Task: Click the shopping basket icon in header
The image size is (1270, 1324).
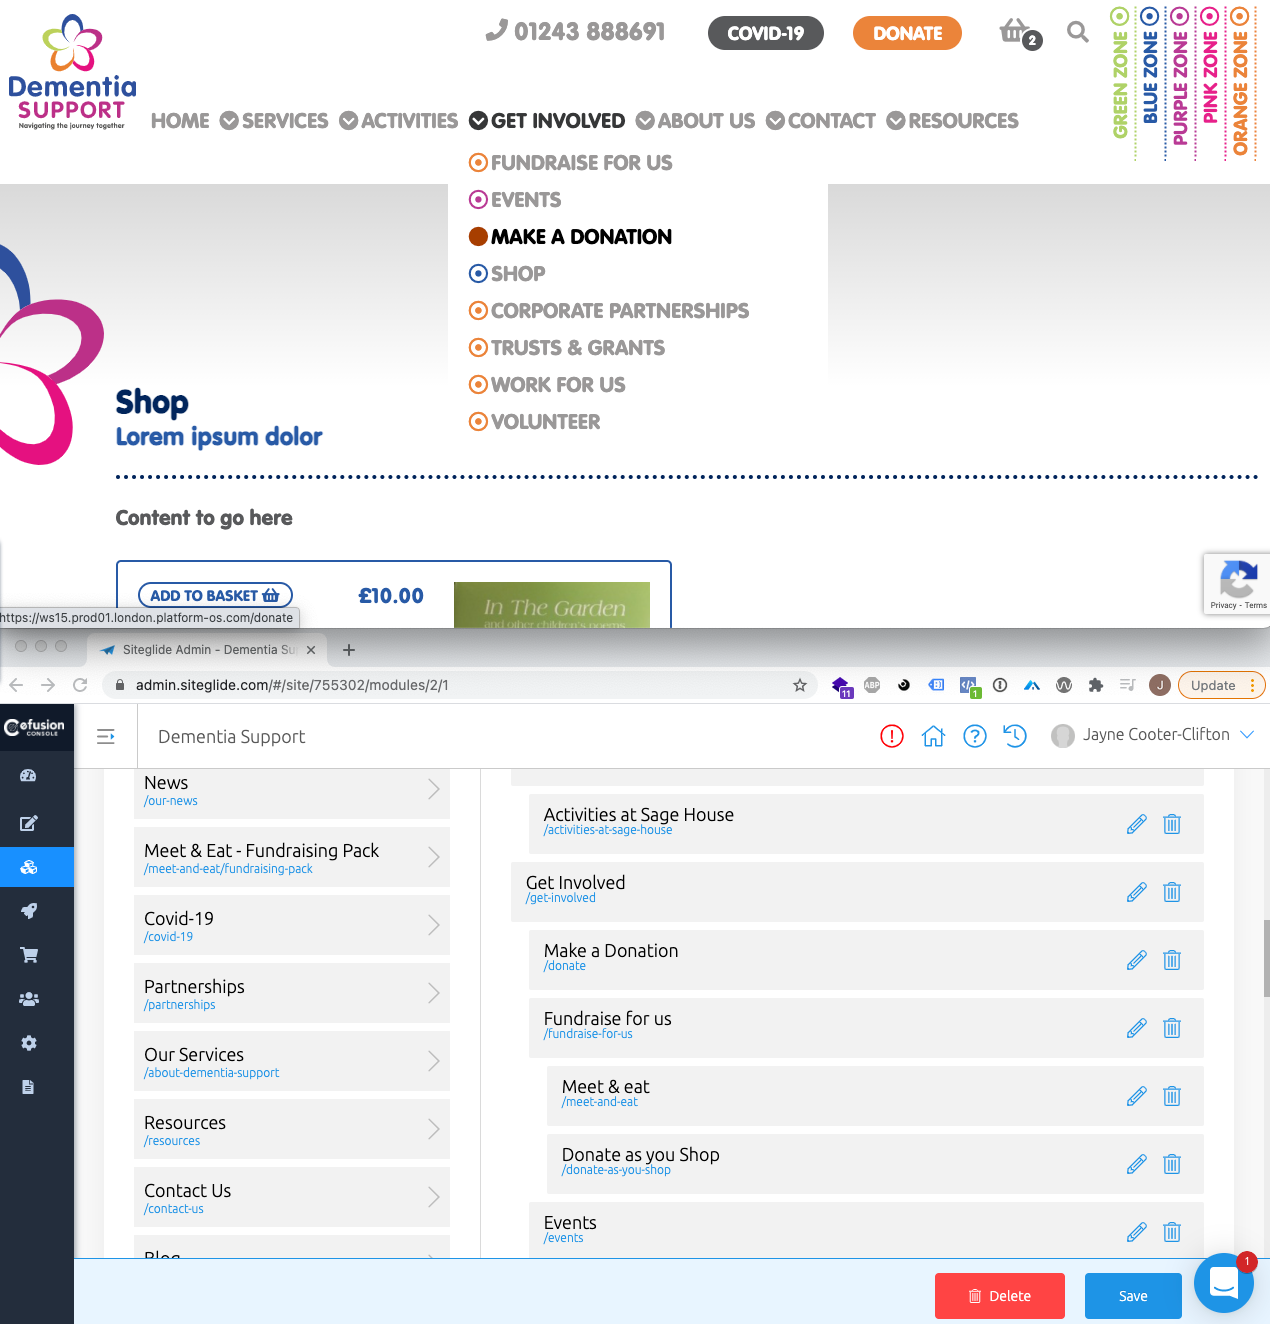Action: pyautogui.click(x=1015, y=32)
